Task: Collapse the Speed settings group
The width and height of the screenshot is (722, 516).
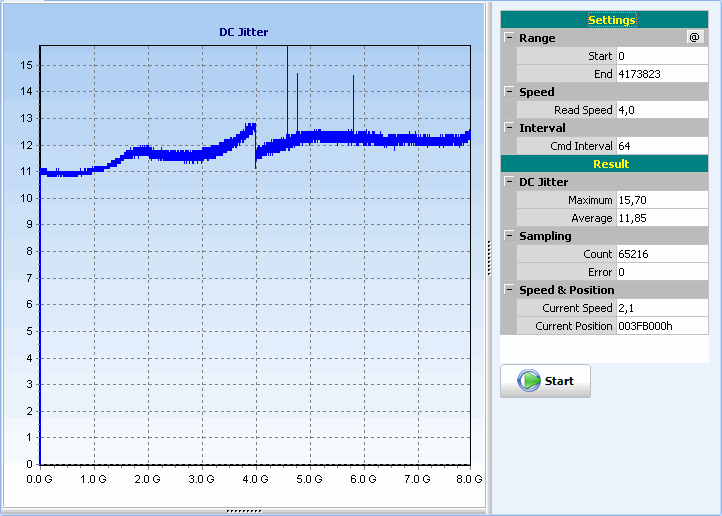Action: [509, 92]
